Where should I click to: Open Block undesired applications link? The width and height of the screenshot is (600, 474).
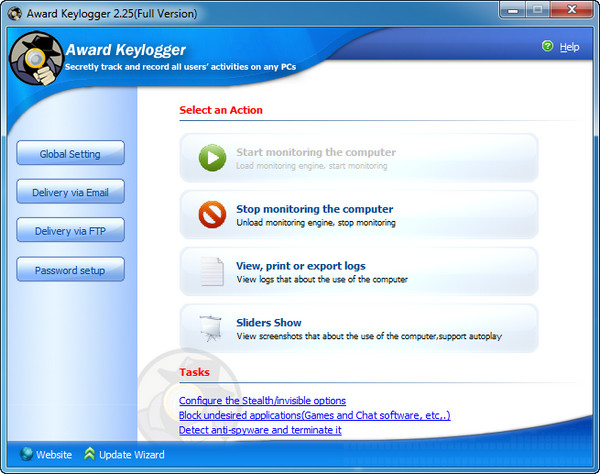[314, 415]
